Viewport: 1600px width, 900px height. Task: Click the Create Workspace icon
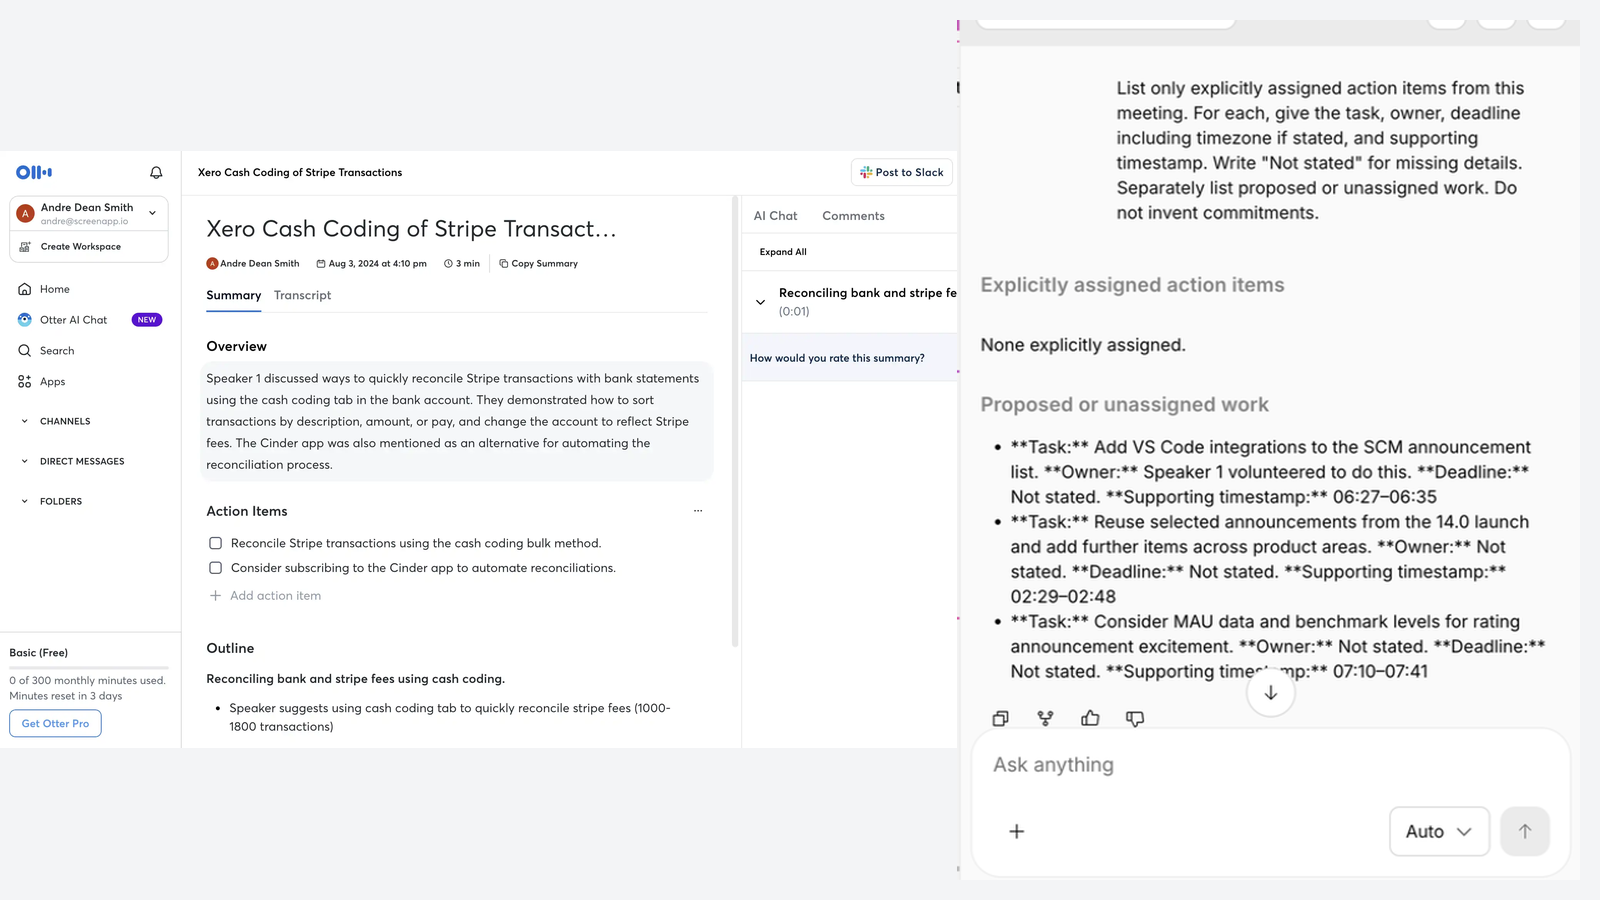pyautogui.click(x=25, y=246)
